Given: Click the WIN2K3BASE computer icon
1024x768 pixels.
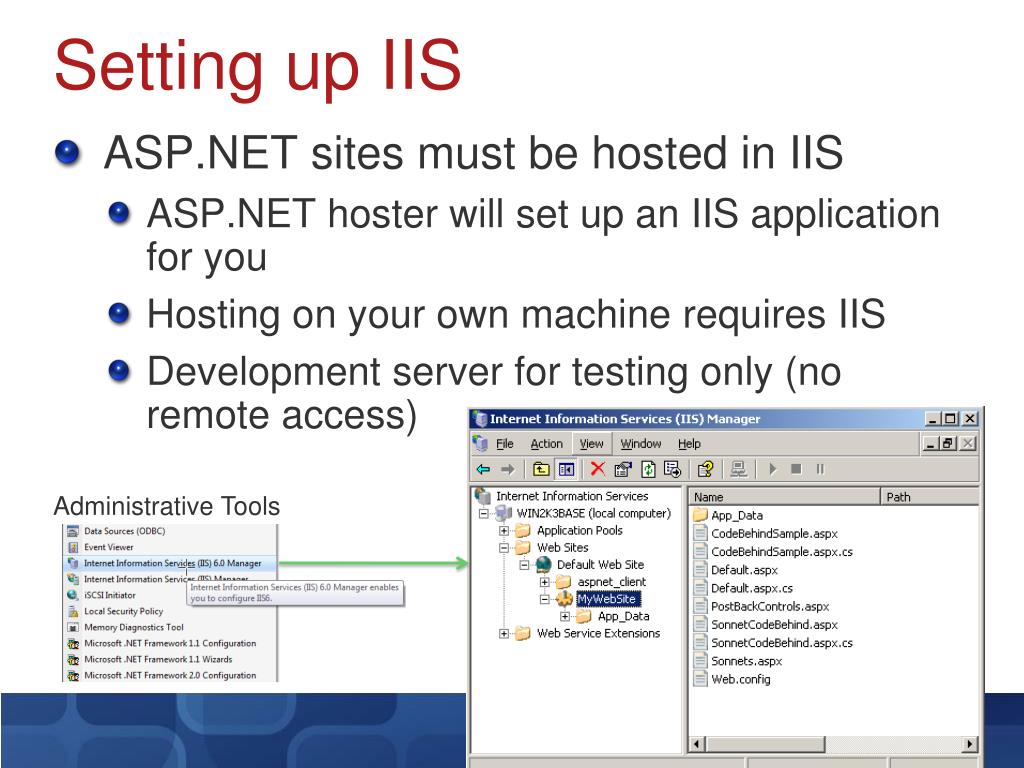Looking at the screenshot, I should [x=504, y=513].
